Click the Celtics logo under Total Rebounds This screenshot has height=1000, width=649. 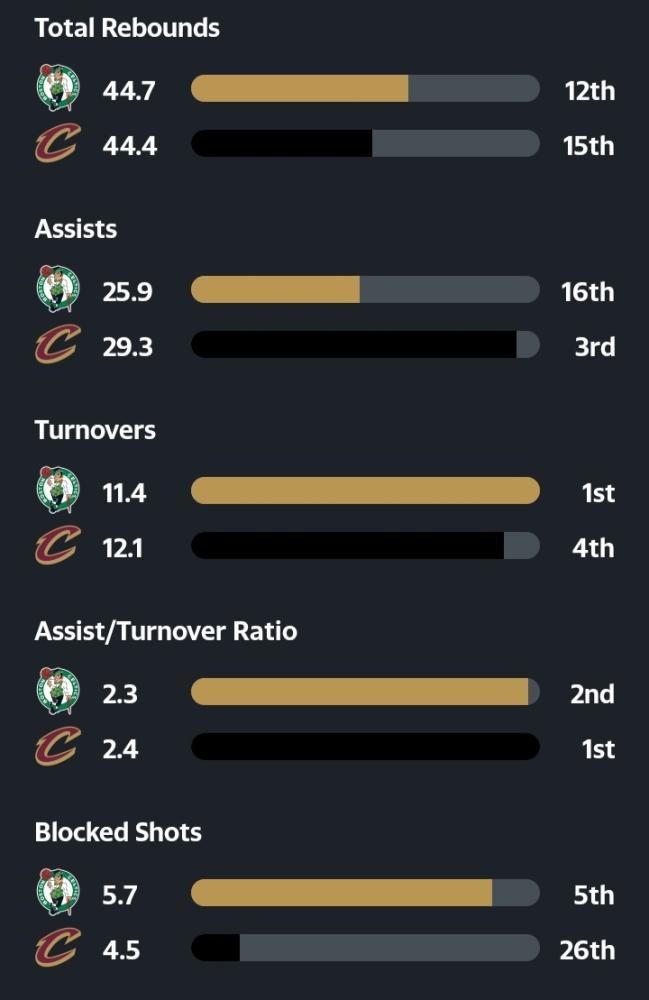(58, 88)
